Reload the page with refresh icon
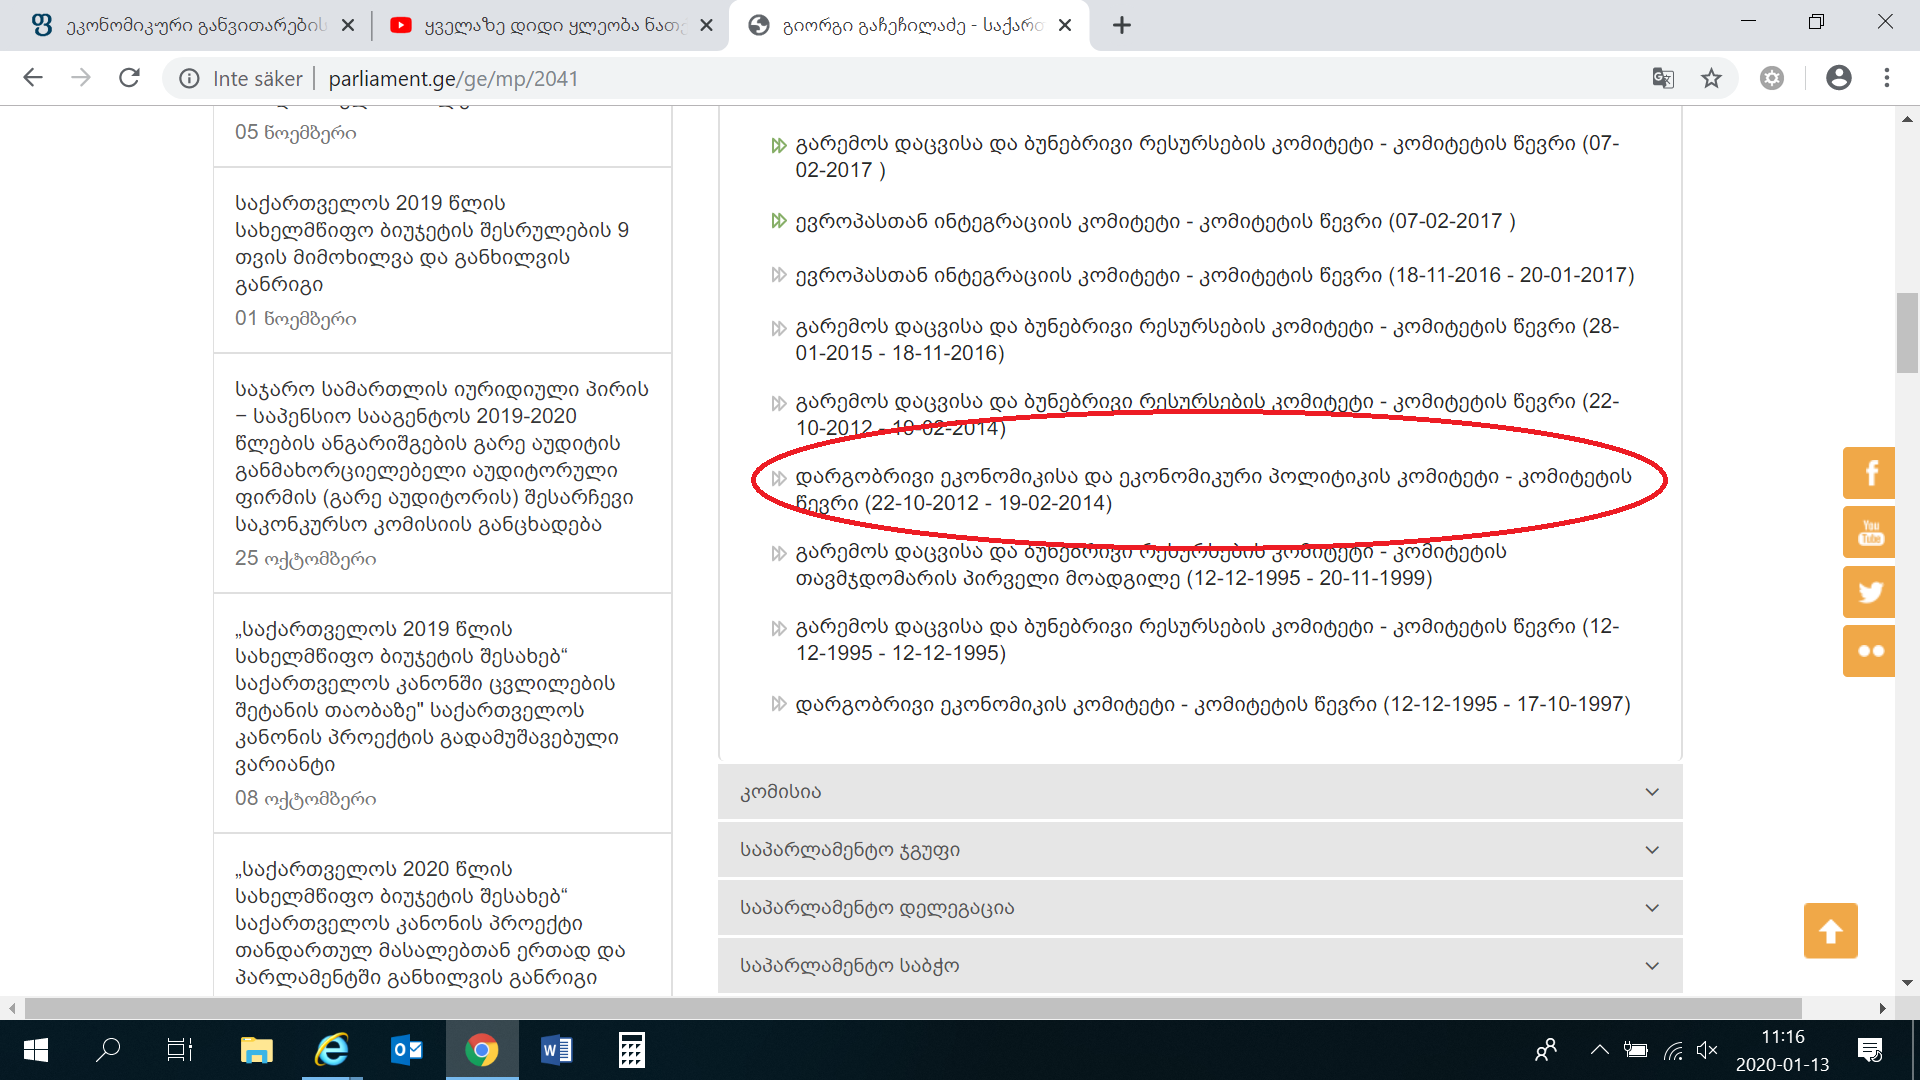 pyautogui.click(x=129, y=78)
